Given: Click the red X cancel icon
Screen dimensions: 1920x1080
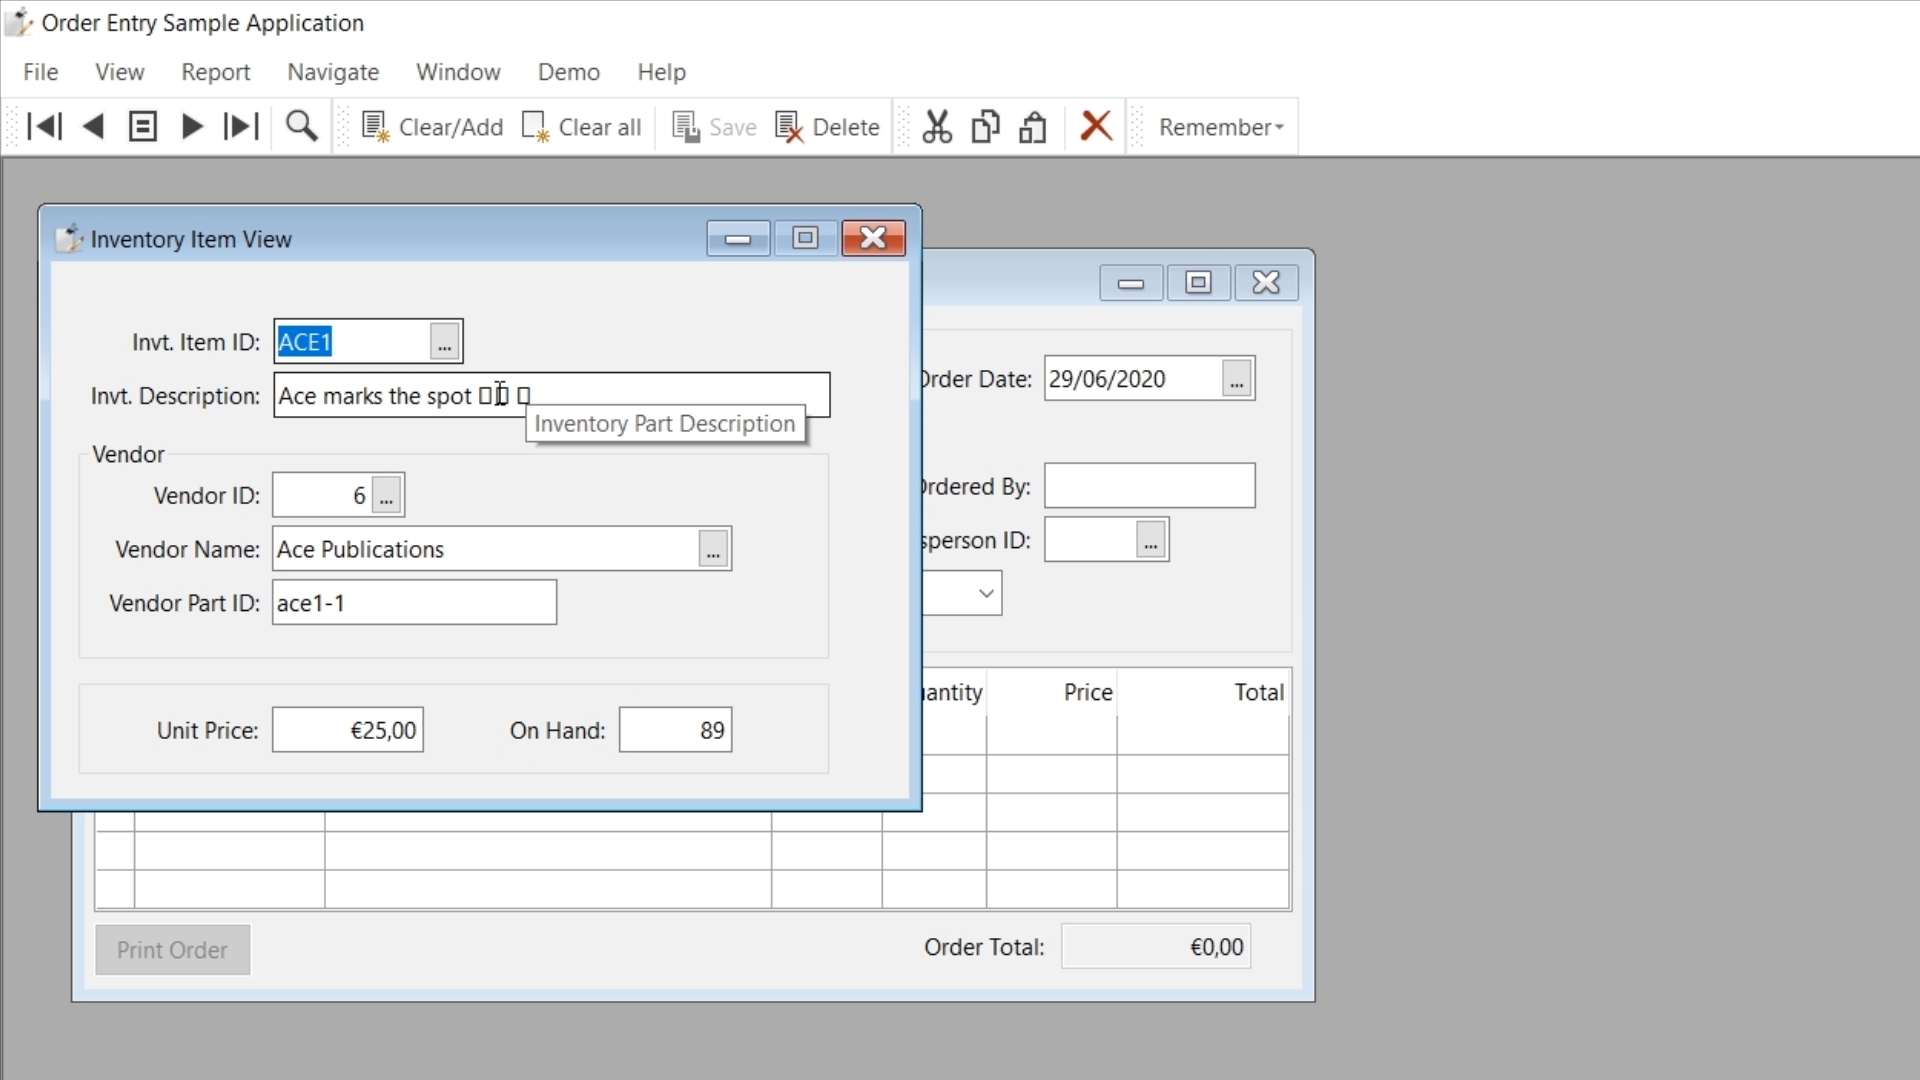Looking at the screenshot, I should (1097, 127).
